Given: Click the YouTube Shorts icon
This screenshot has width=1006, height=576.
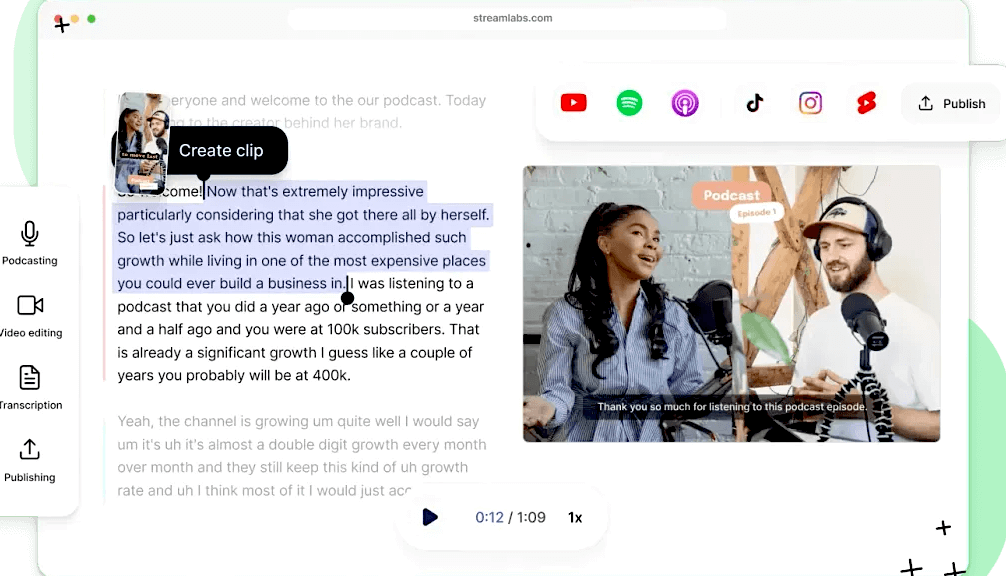Looking at the screenshot, I should tap(866, 103).
